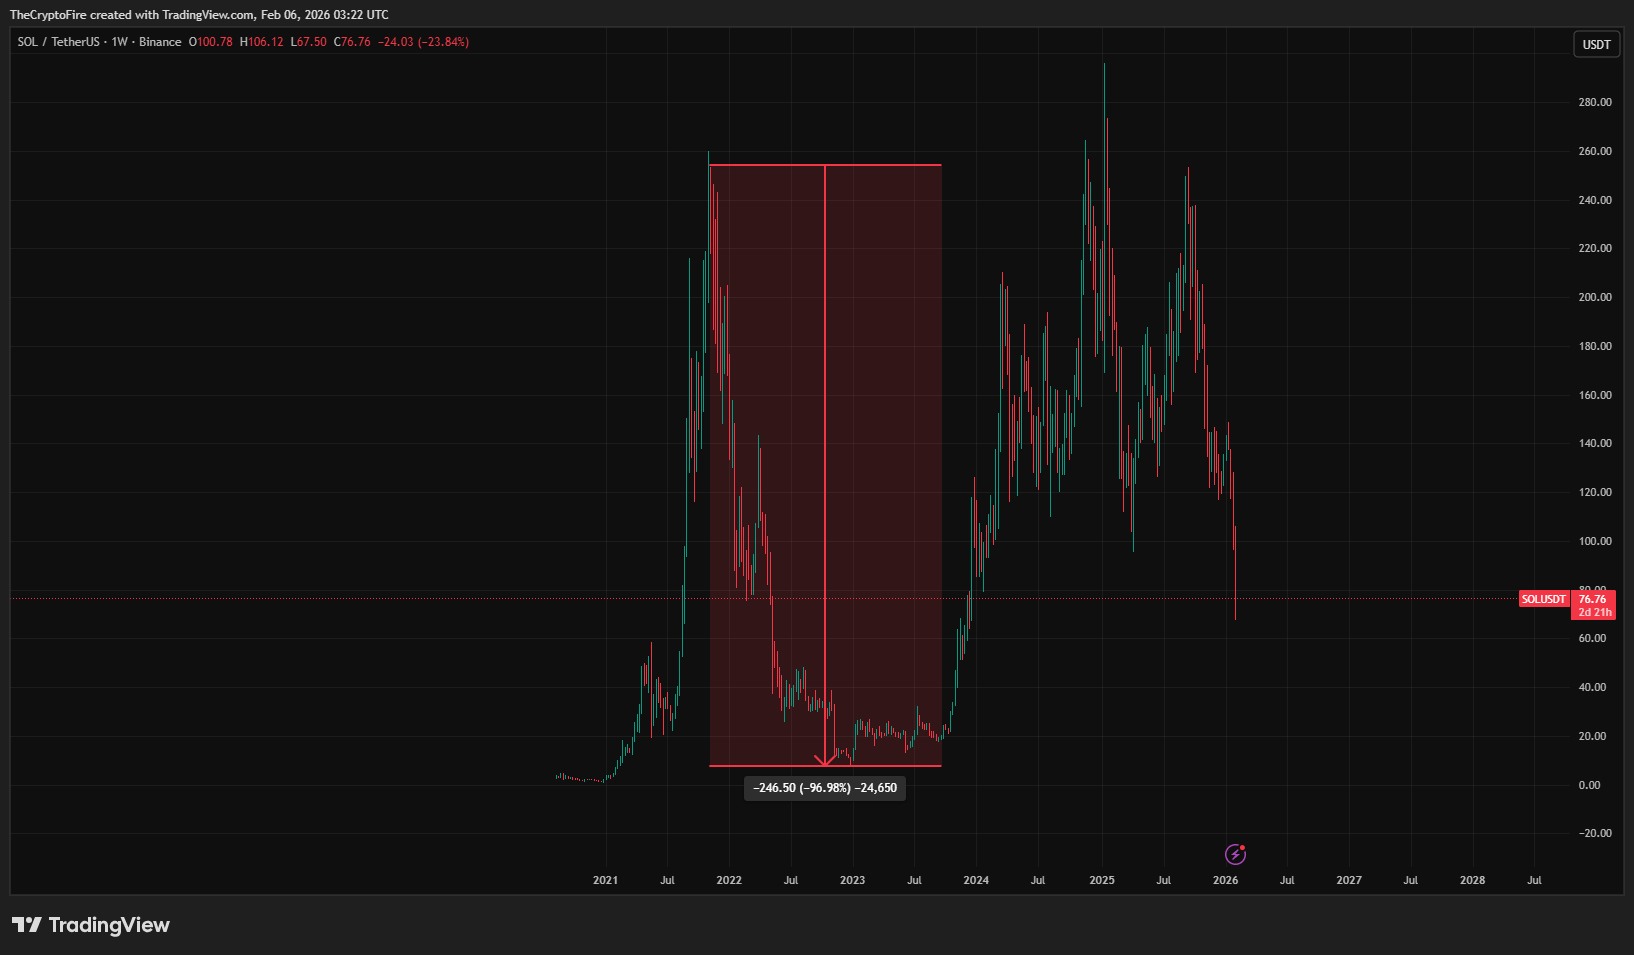Click the 100.00 price axis label

click(x=1595, y=541)
